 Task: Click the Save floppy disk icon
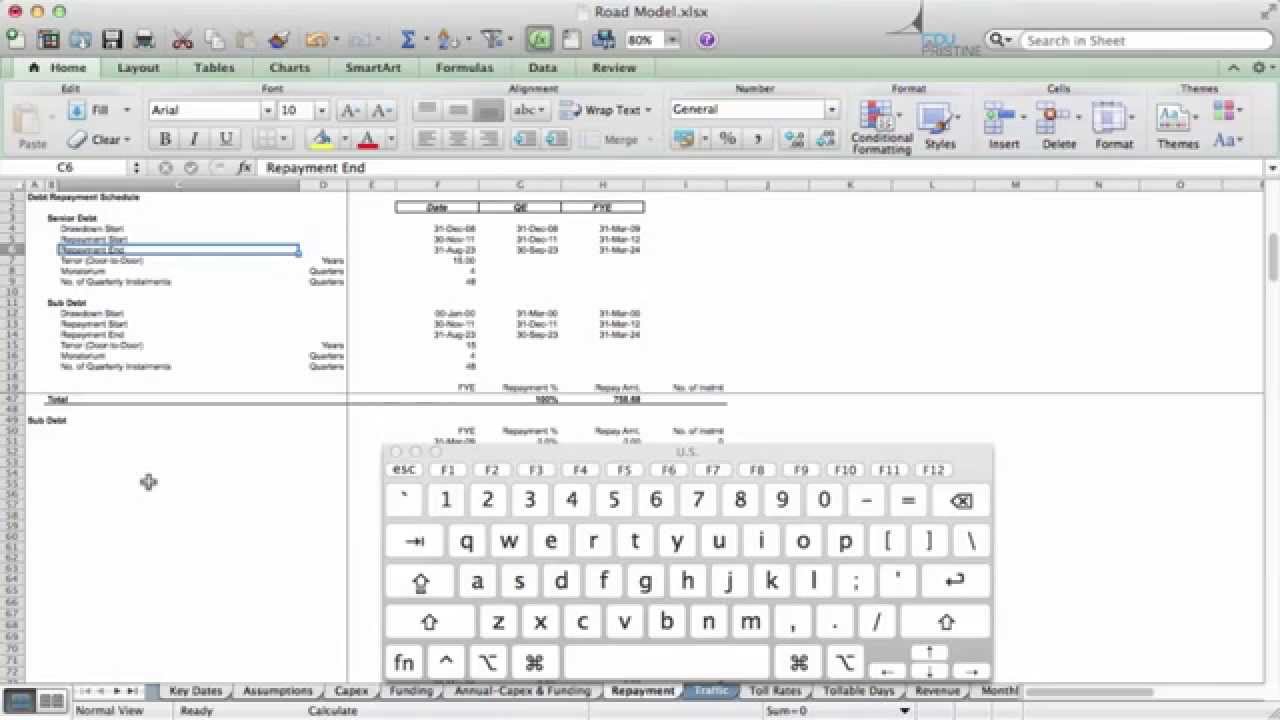click(x=111, y=40)
